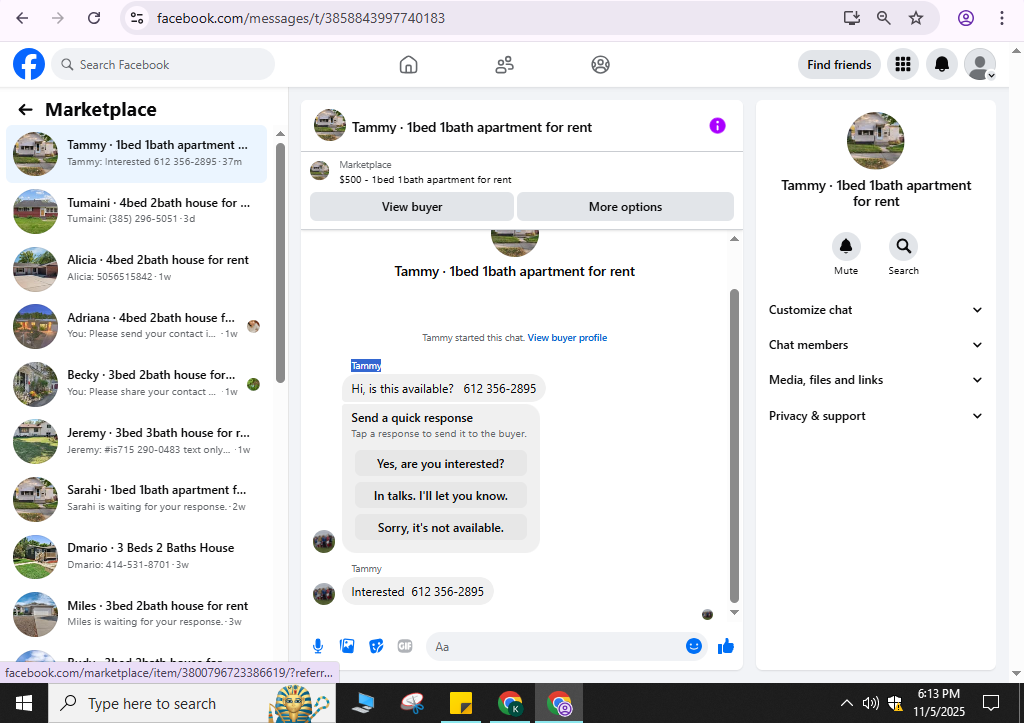Search in conversation magnifier icon
1024x723 pixels.
903,247
